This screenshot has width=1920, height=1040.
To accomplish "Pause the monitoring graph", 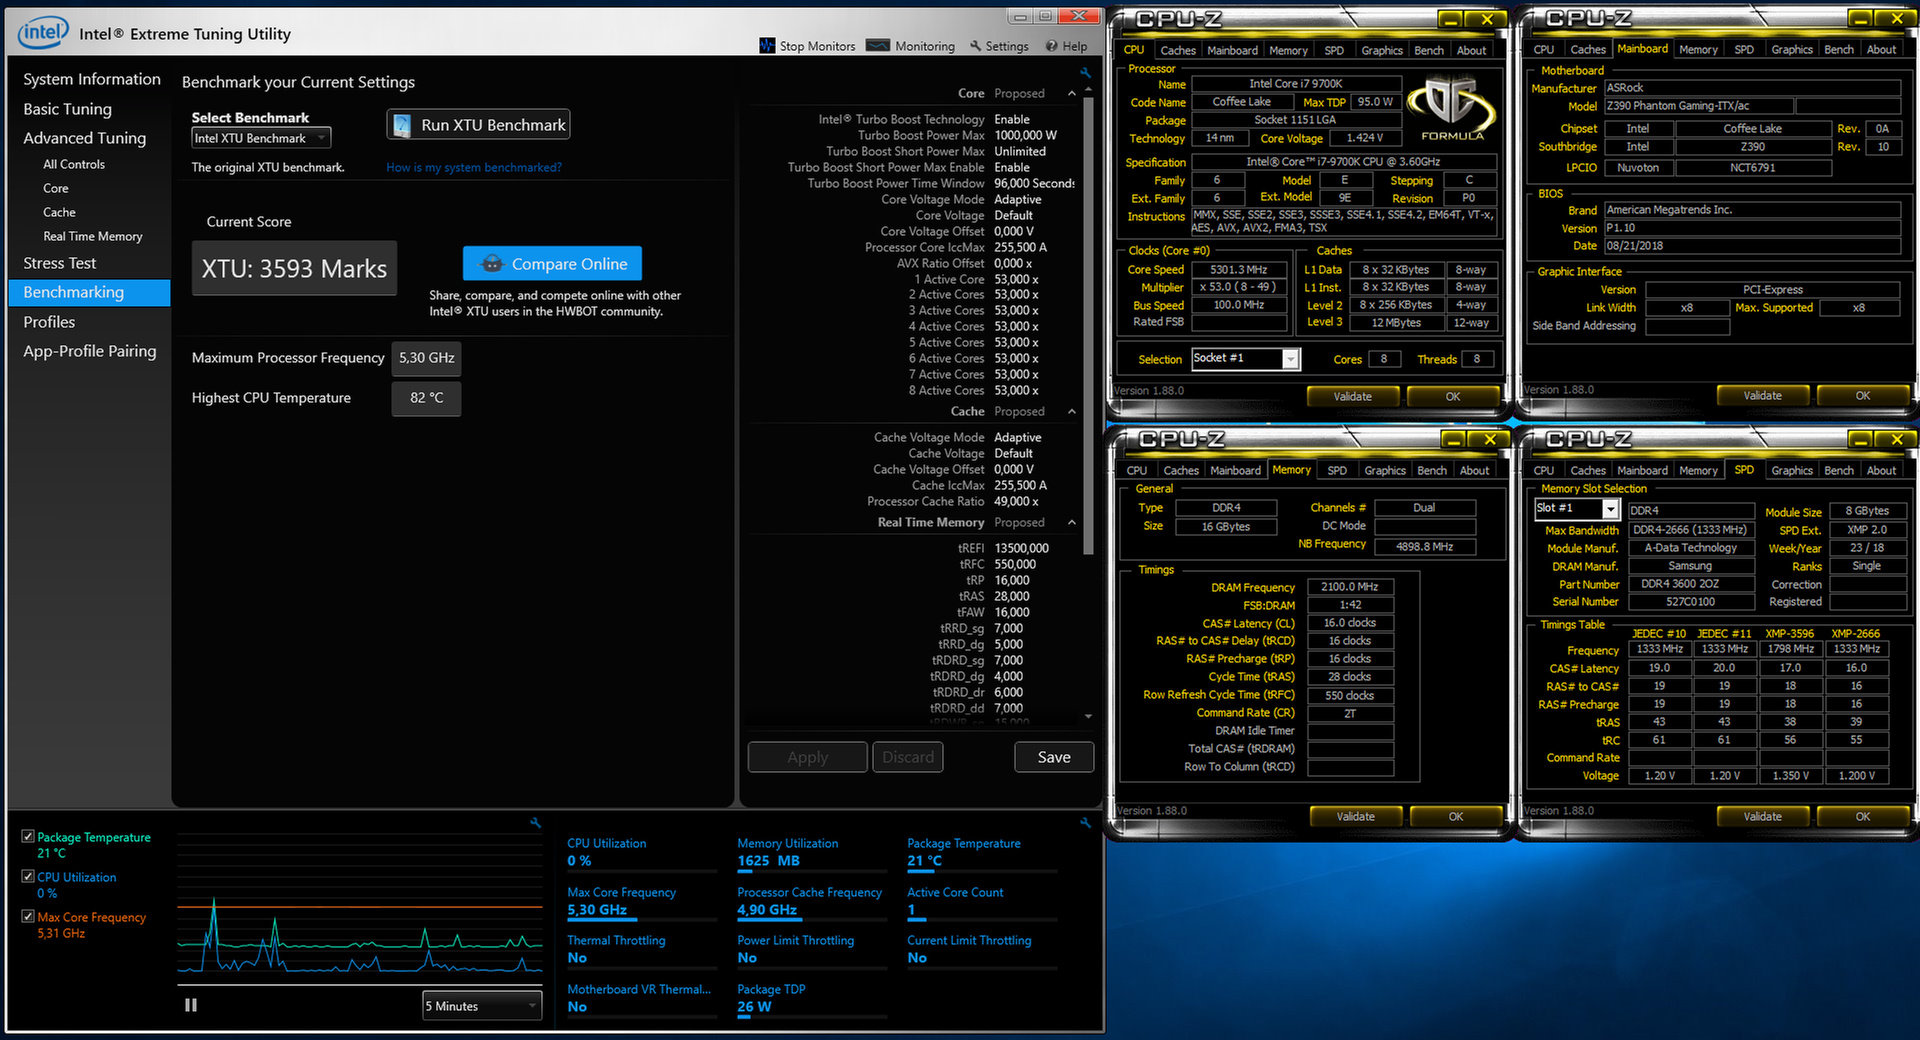I will click(x=191, y=1005).
